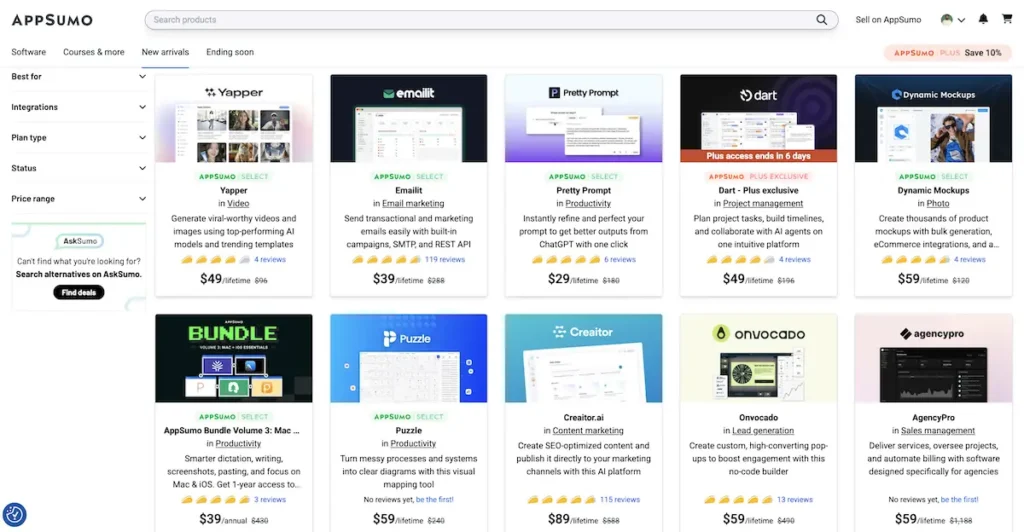Open the user avatar icon

pyautogui.click(x=946, y=20)
